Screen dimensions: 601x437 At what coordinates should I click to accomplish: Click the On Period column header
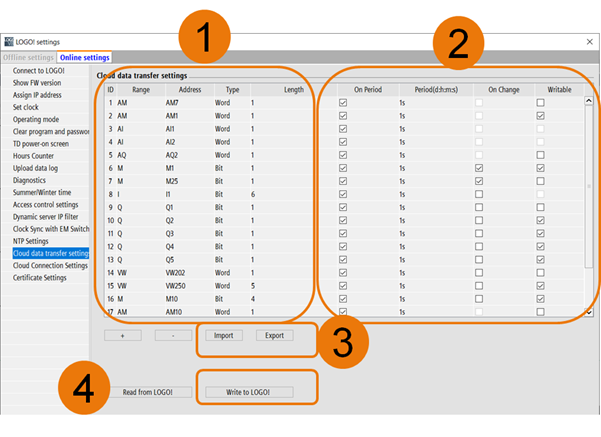[x=368, y=90]
